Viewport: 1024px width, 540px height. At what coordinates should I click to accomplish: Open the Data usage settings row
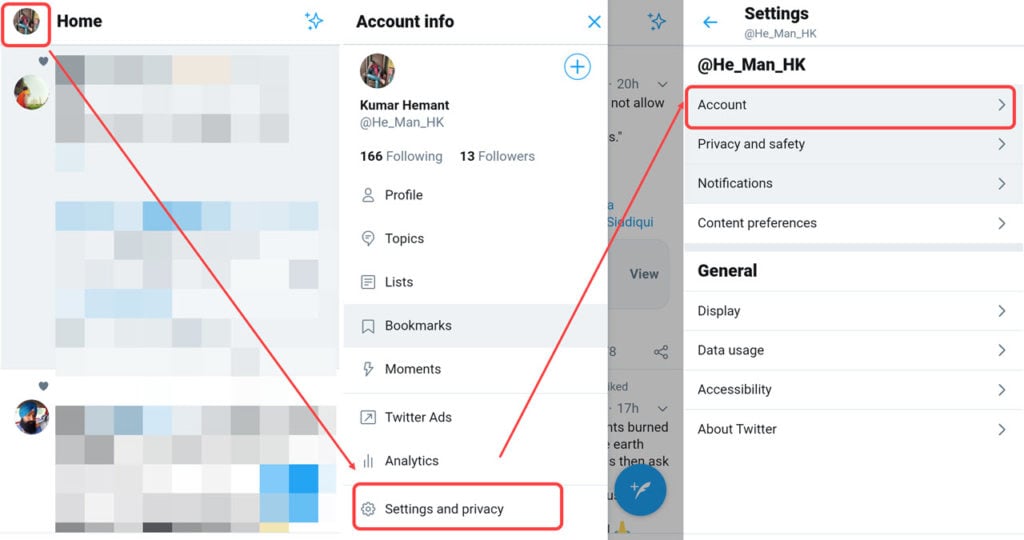[x=853, y=350]
